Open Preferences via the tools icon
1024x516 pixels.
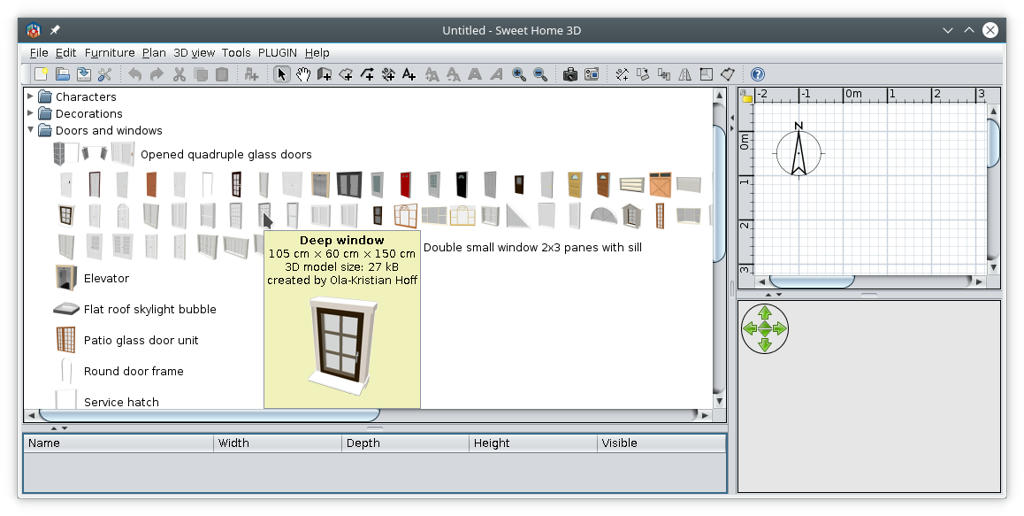coord(105,74)
